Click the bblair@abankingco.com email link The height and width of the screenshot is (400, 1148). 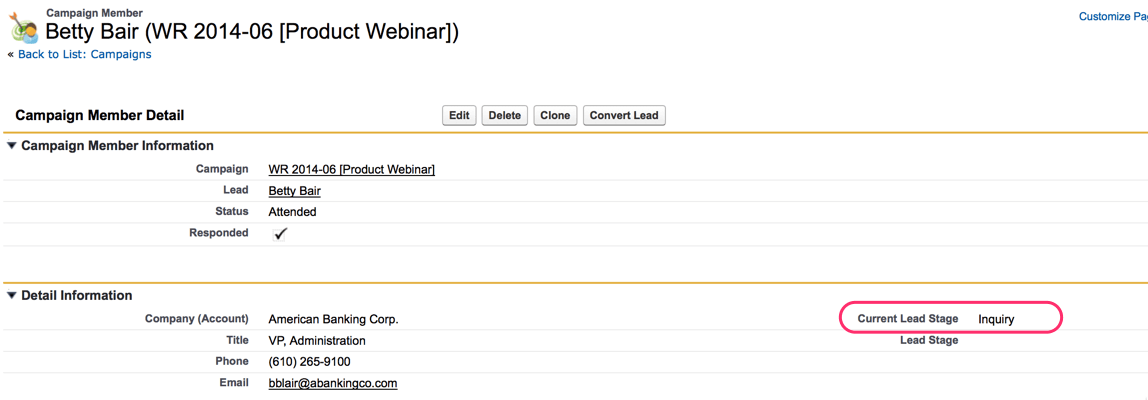coord(332,383)
